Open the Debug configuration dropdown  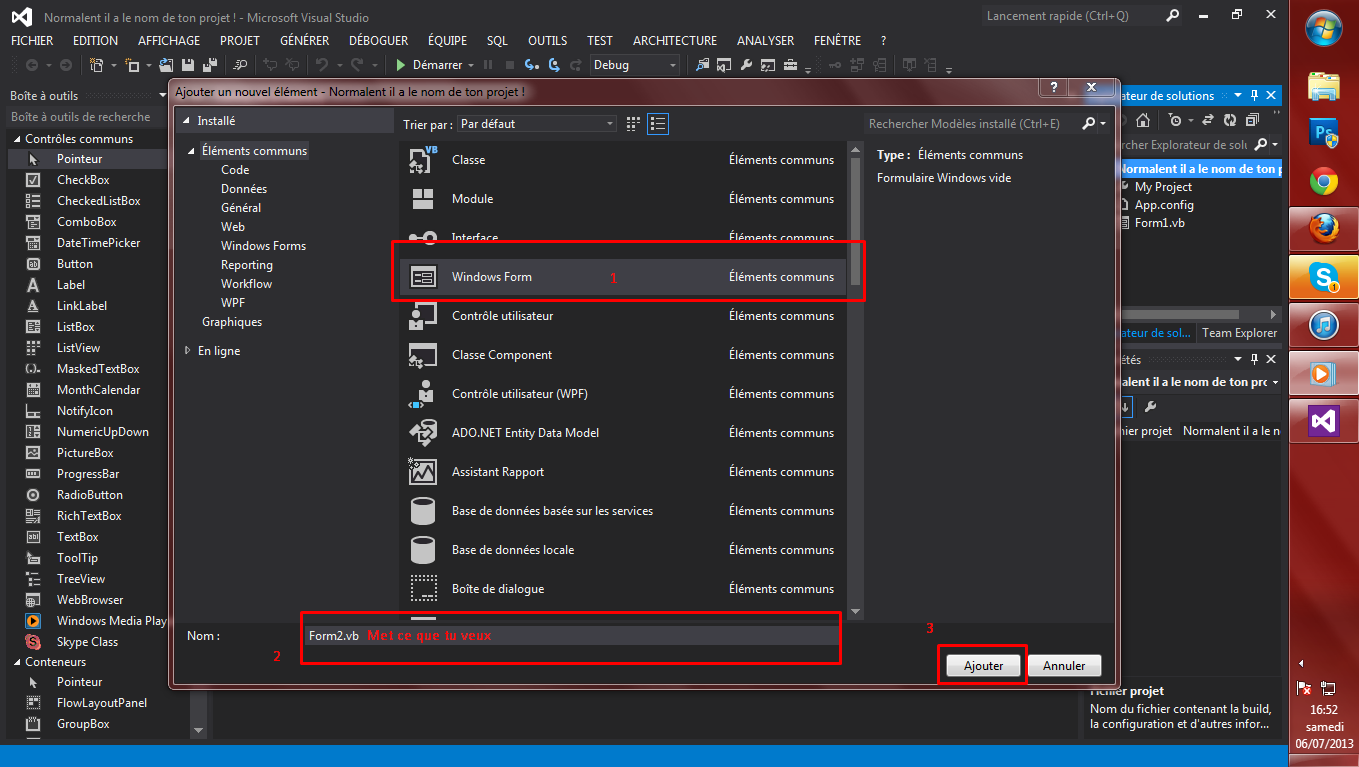[x=635, y=65]
